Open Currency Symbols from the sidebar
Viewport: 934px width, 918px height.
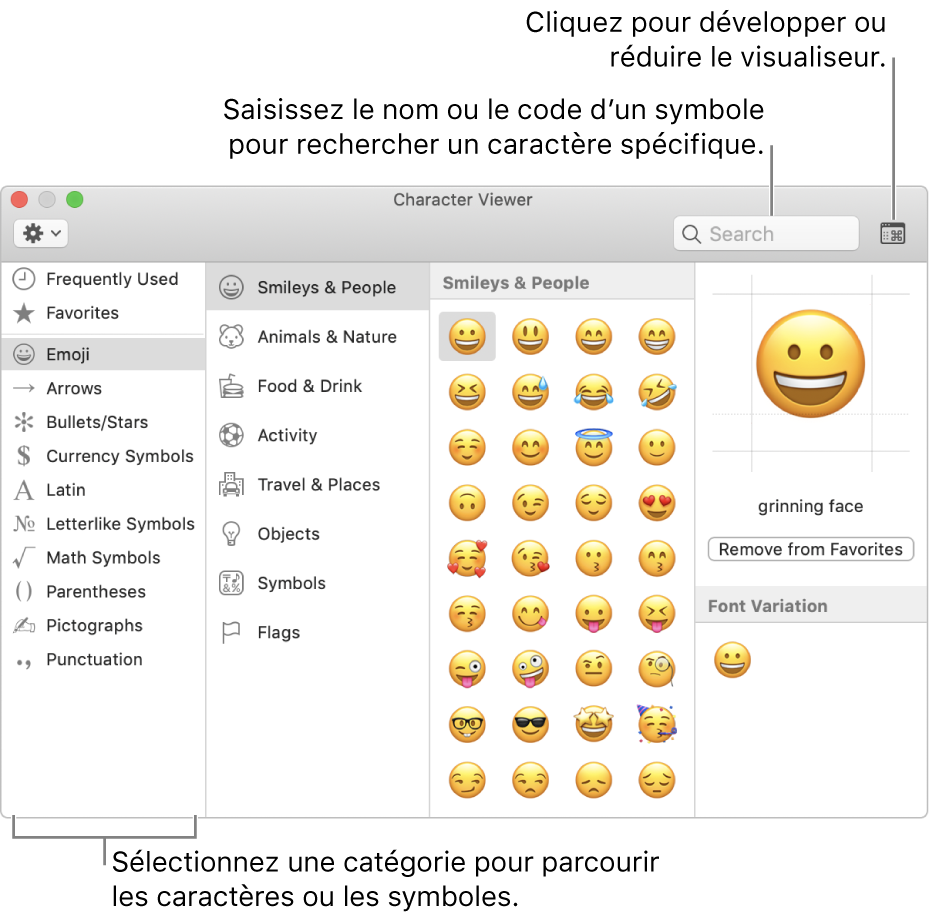point(119,456)
